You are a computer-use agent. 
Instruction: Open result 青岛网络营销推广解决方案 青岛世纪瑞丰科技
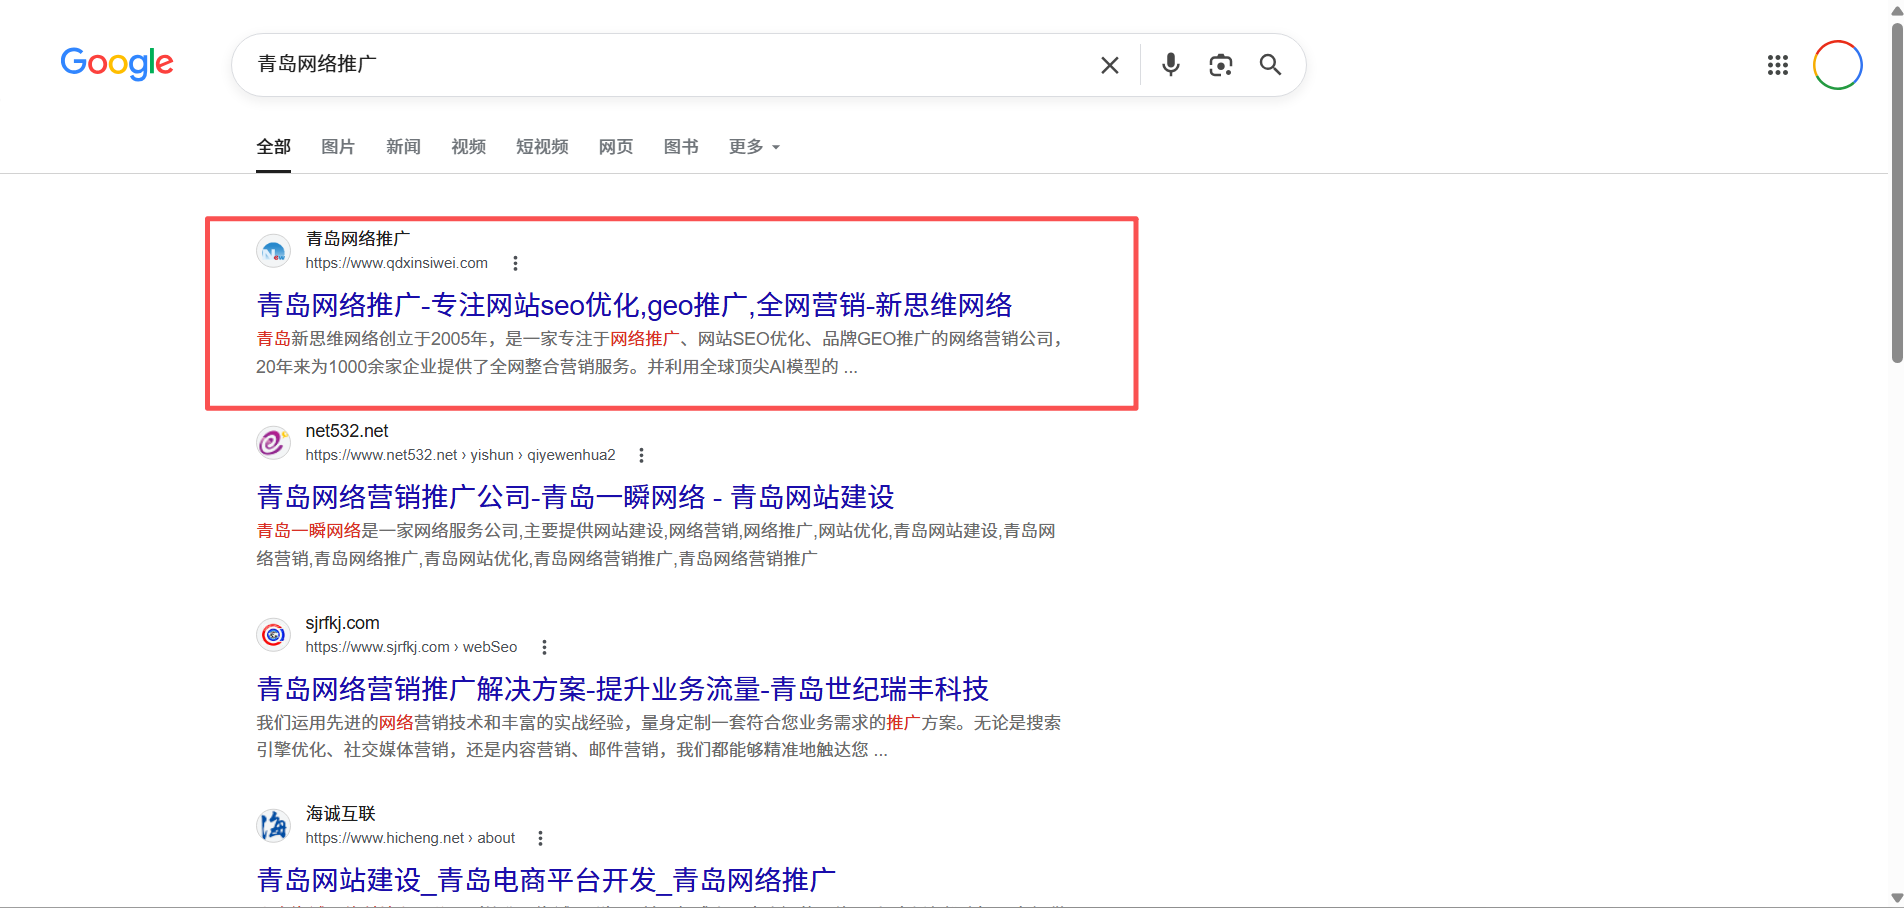click(x=622, y=689)
